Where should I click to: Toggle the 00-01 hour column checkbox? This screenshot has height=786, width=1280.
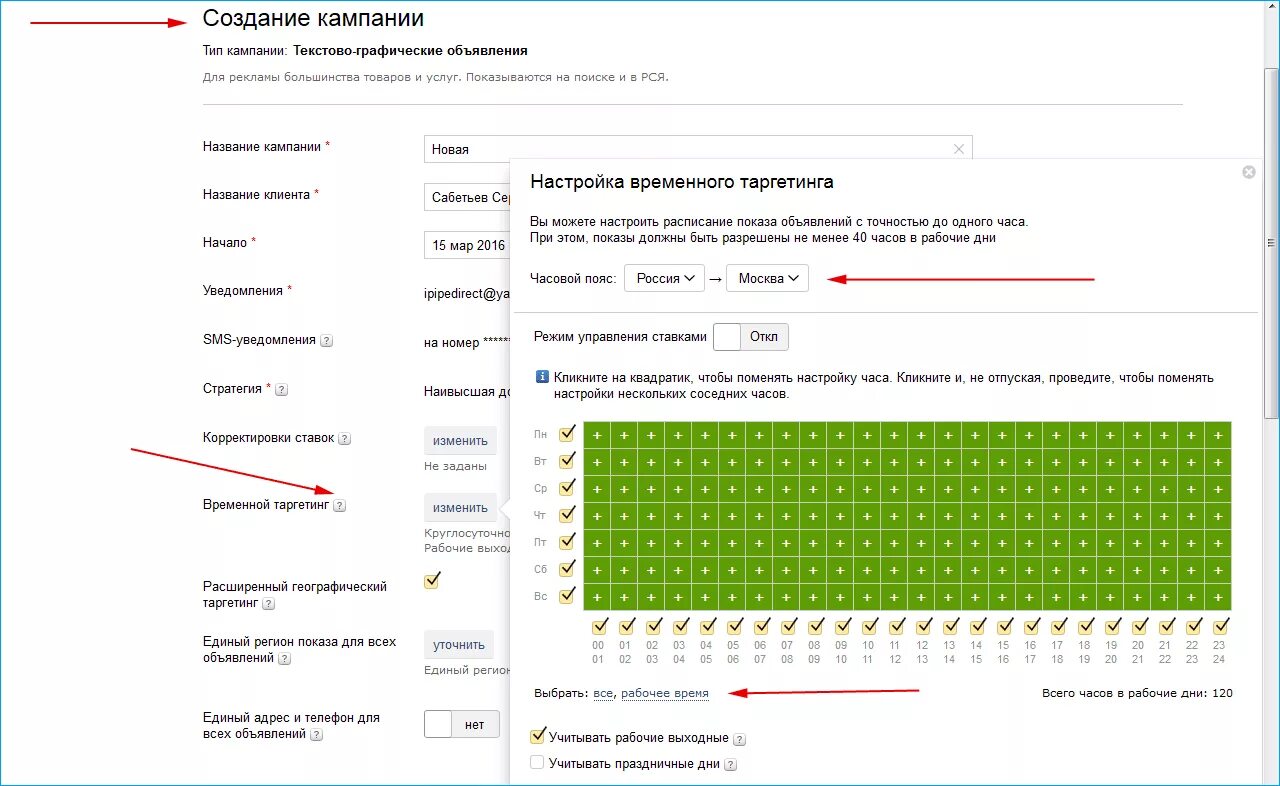599,627
